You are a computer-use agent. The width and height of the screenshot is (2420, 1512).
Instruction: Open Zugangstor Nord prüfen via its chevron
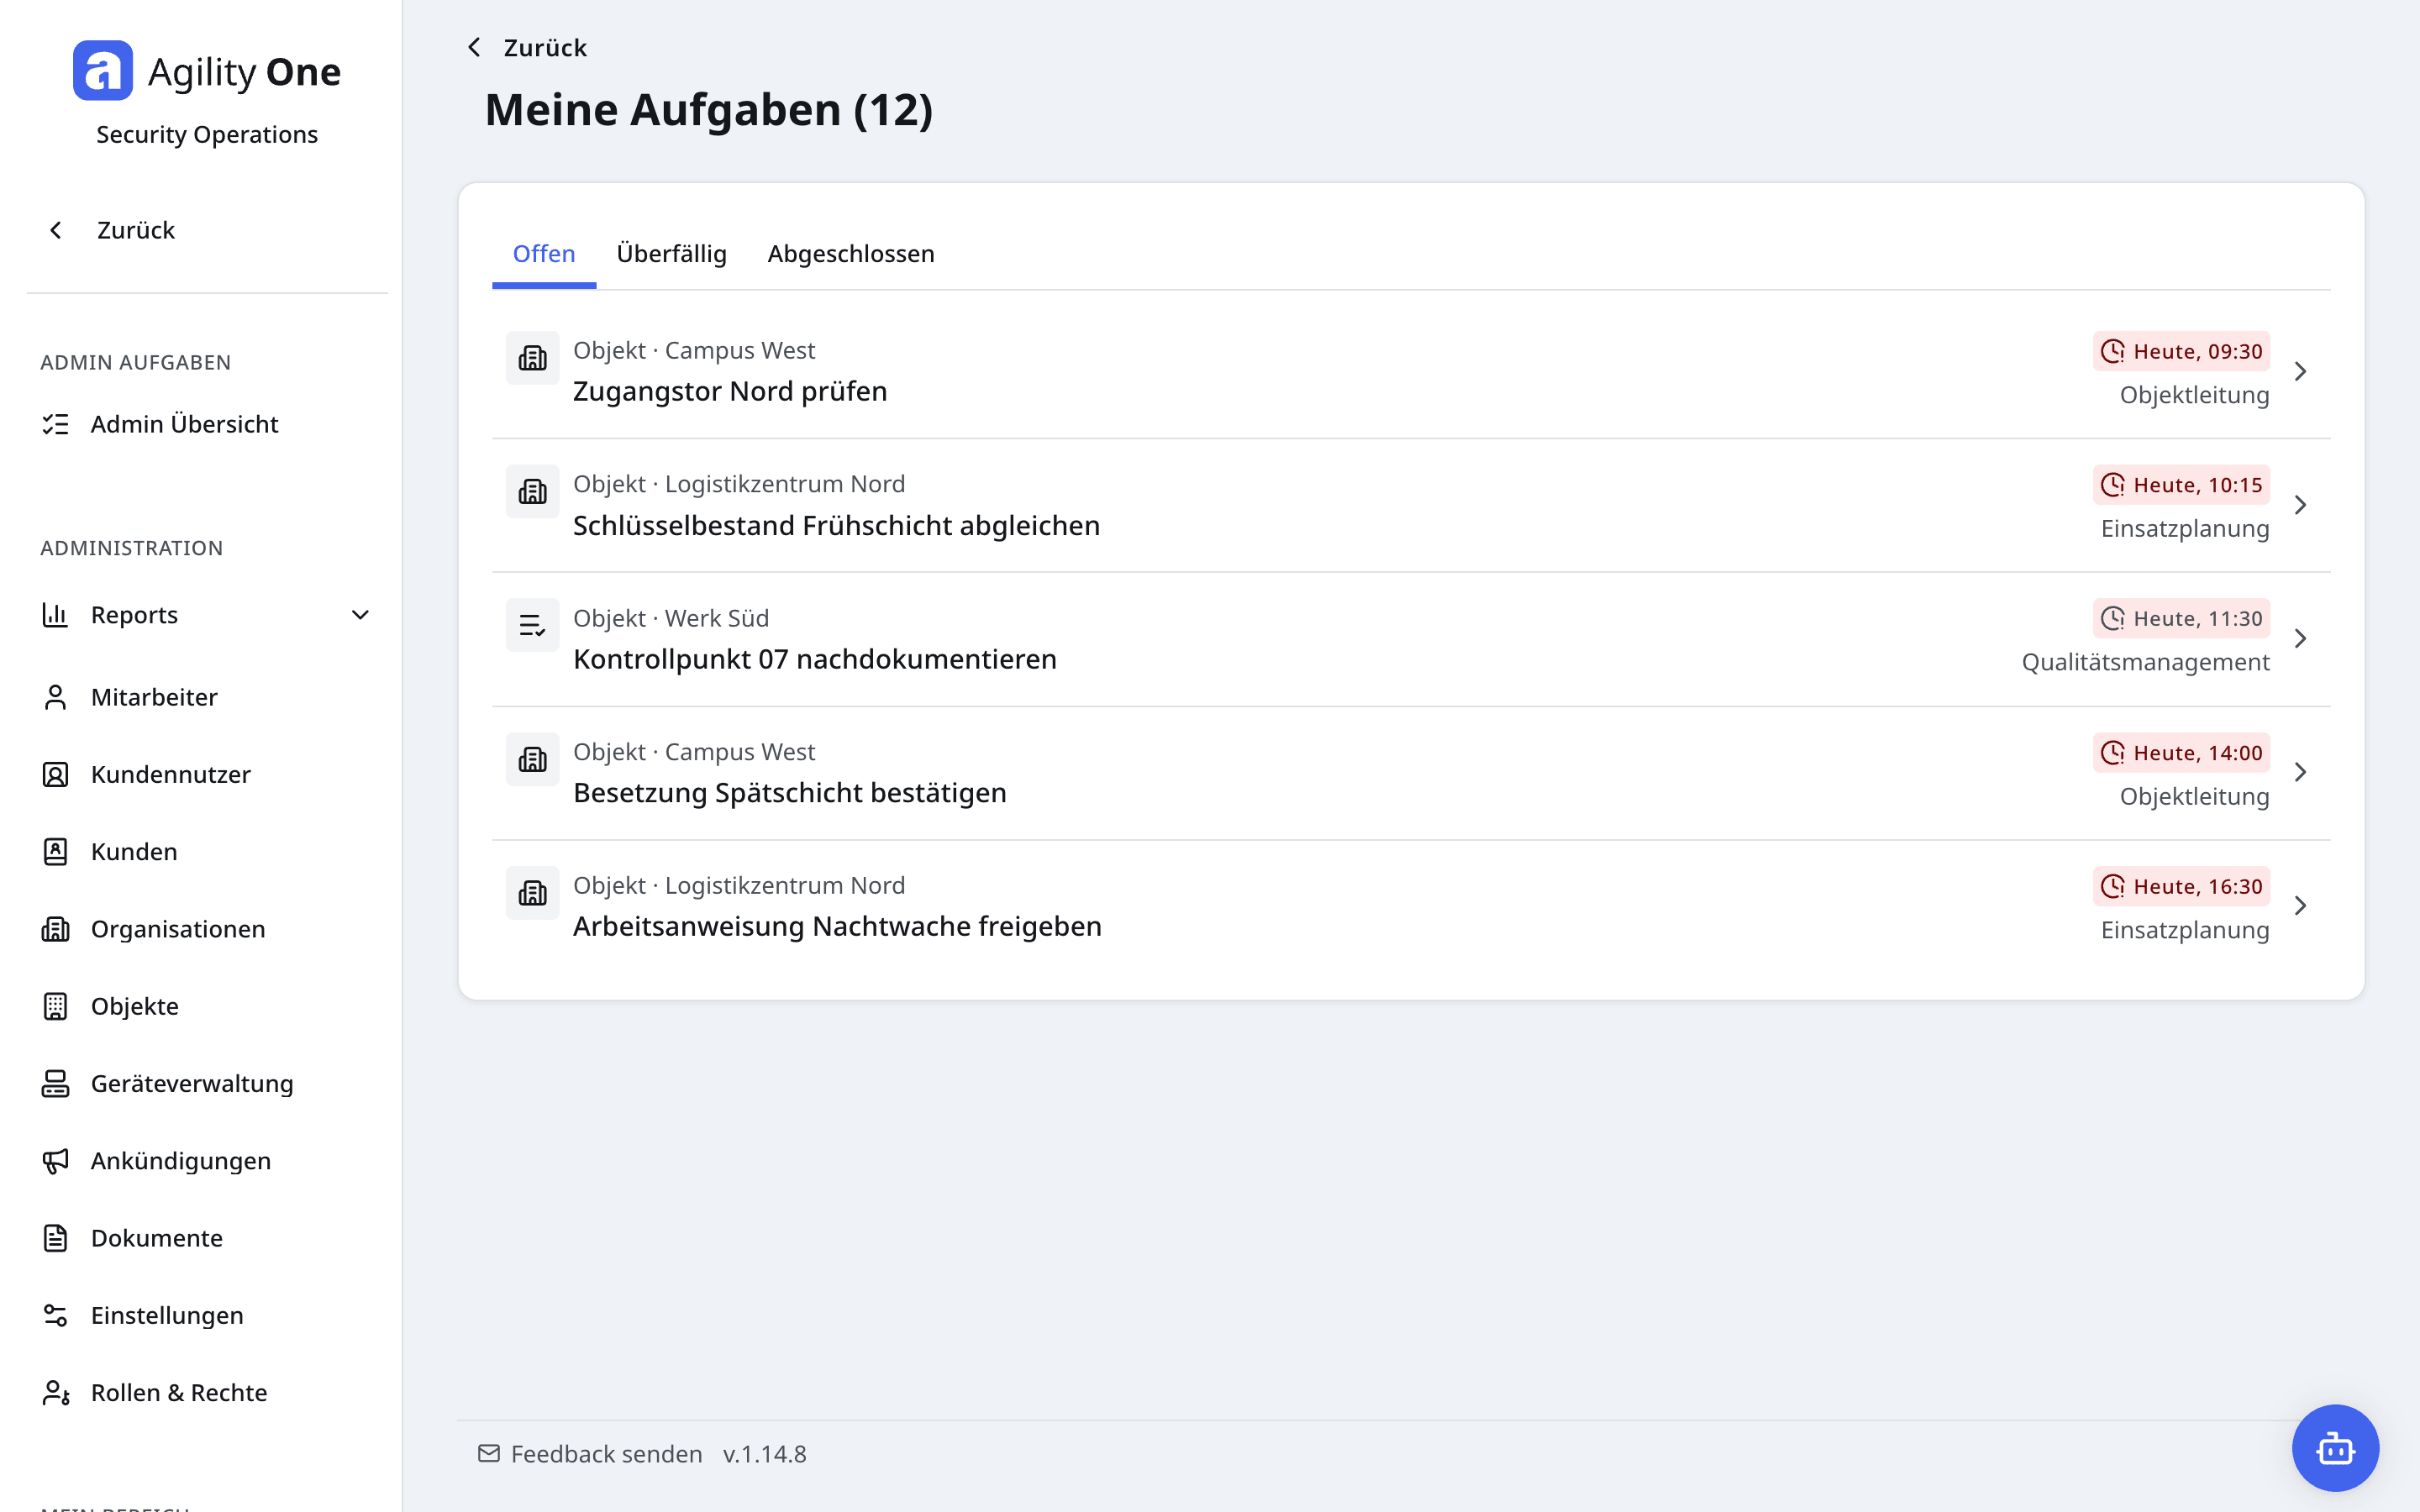coord(2300,371)
